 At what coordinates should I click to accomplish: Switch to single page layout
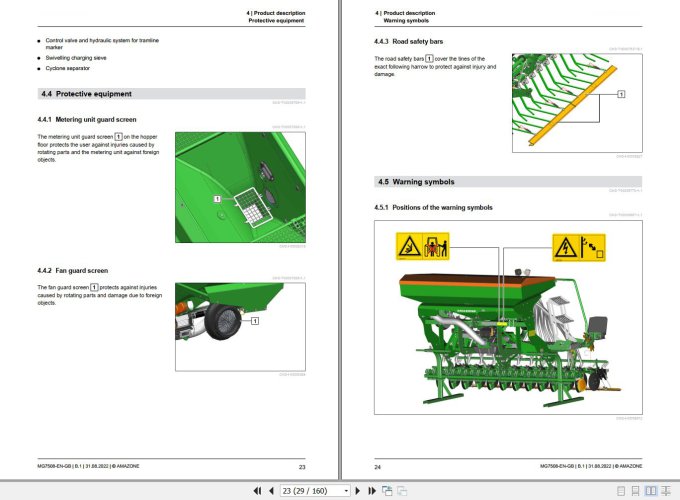pos(621,491)
